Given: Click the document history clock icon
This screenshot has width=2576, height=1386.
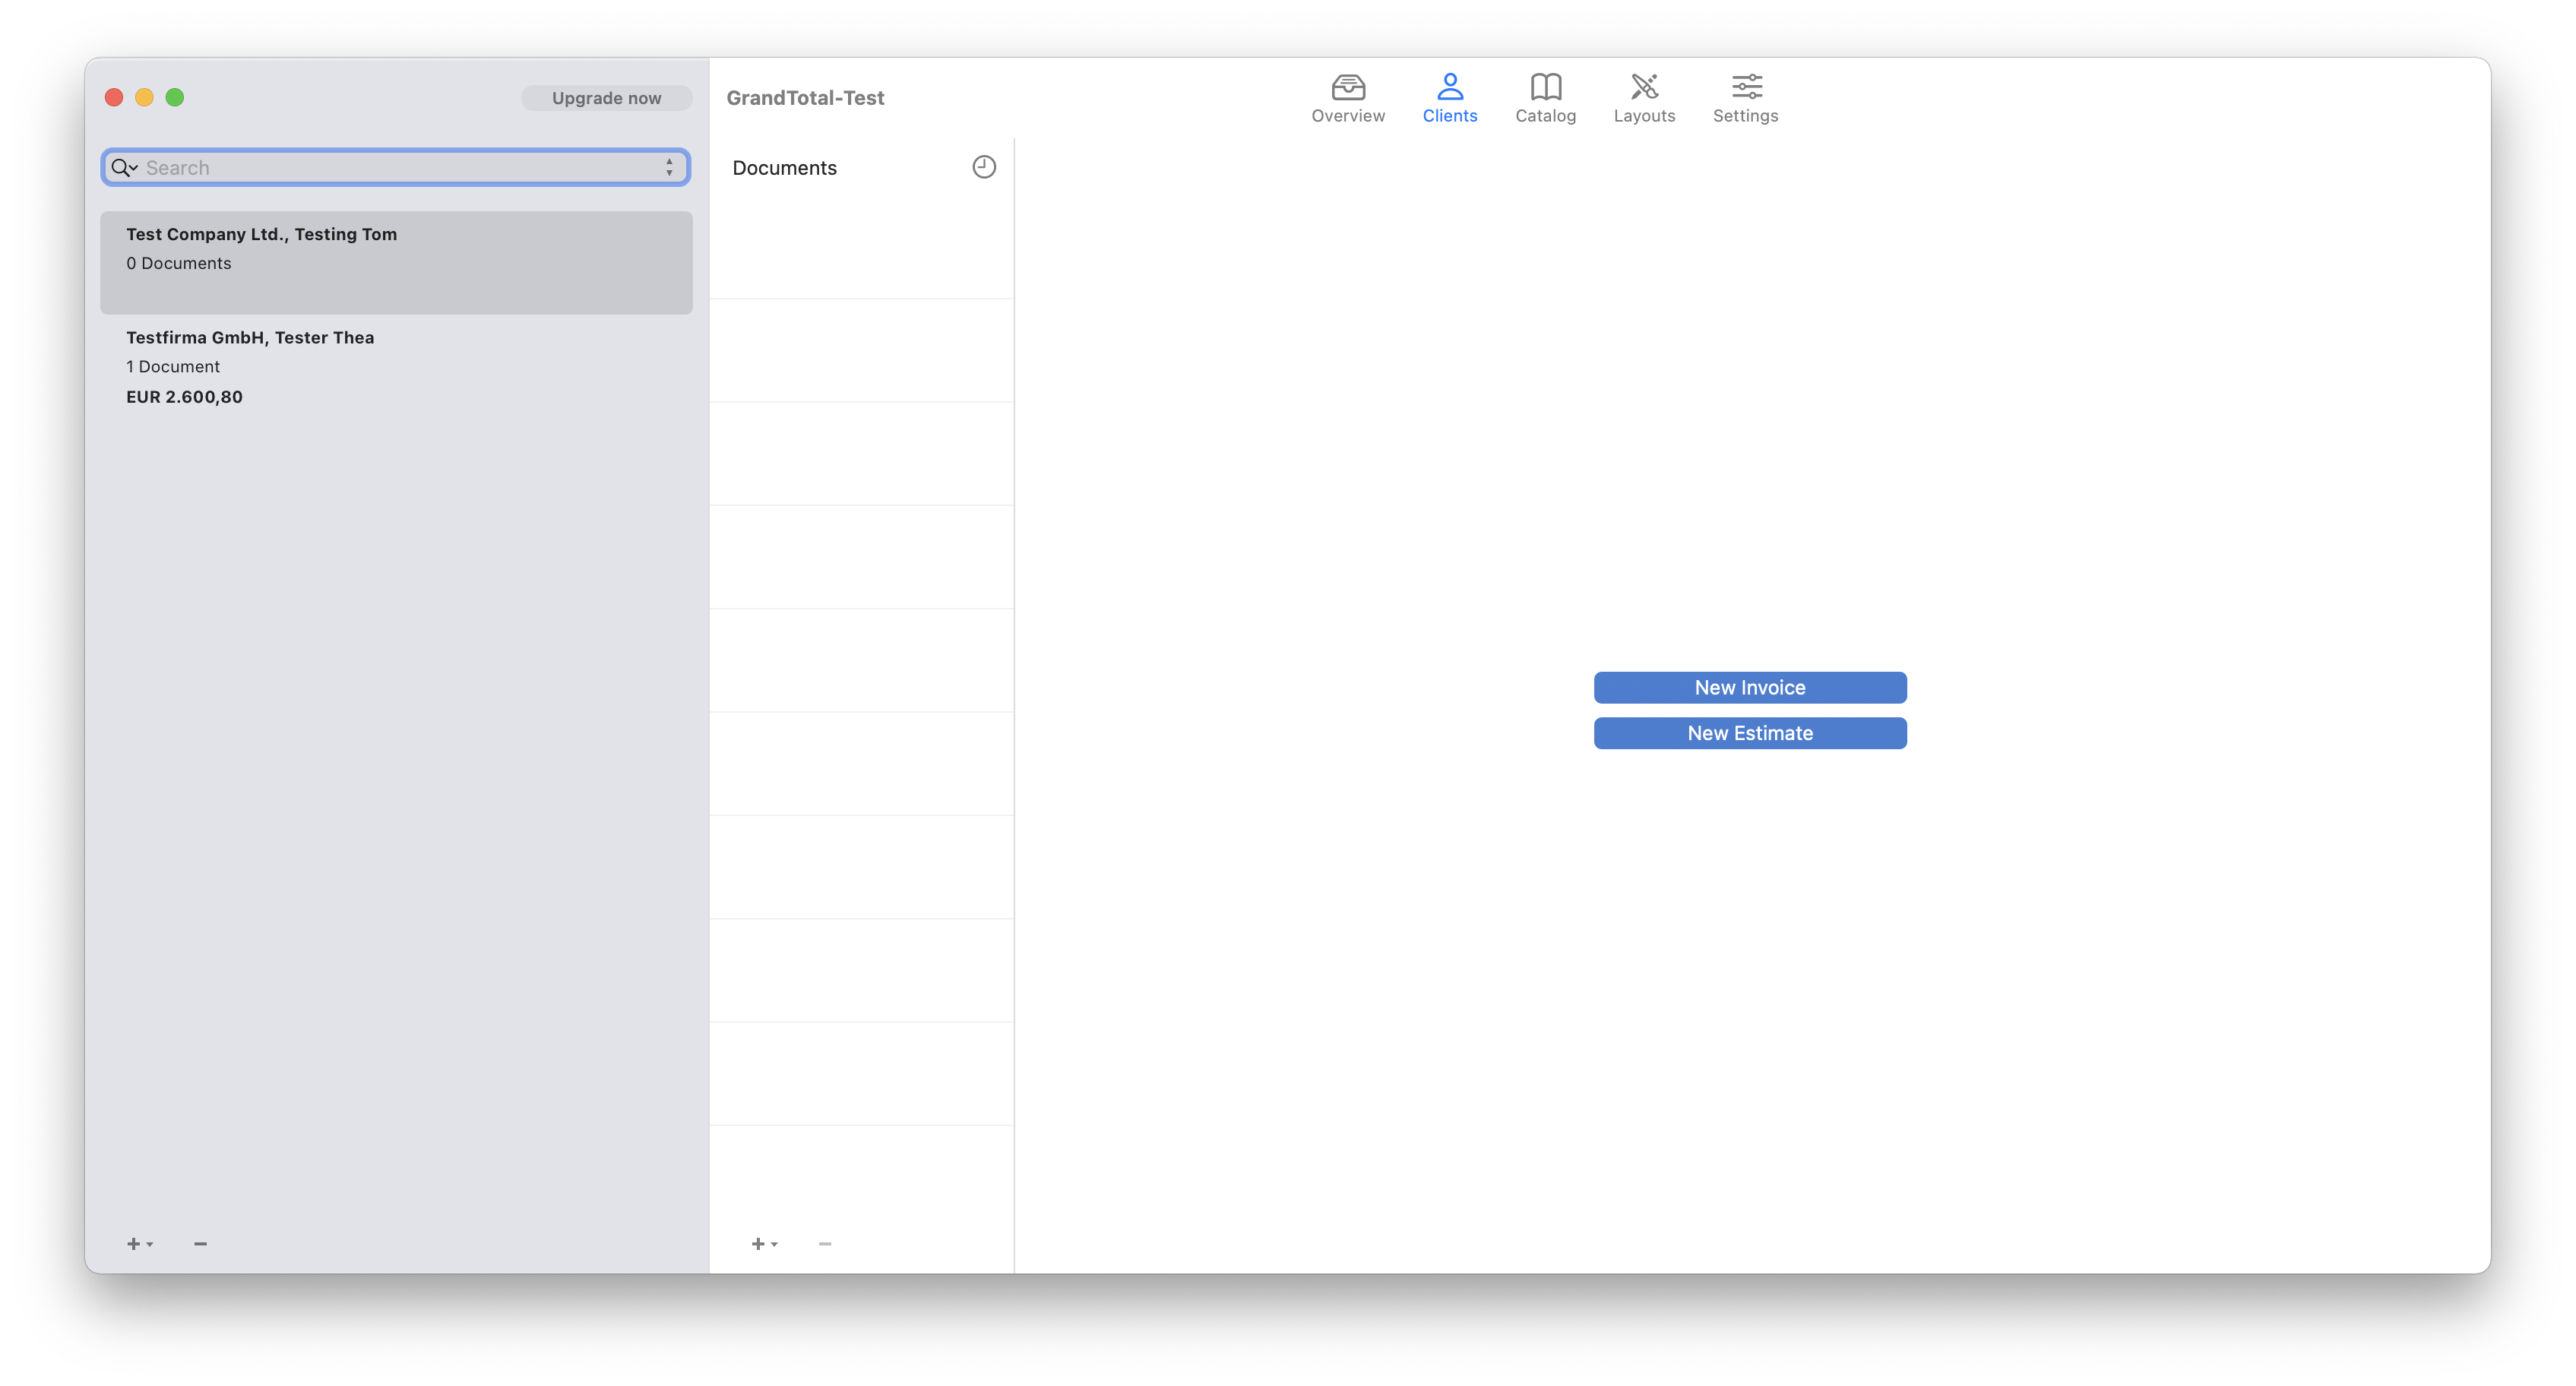Looking at the screenshot, I should coord(984,167).
